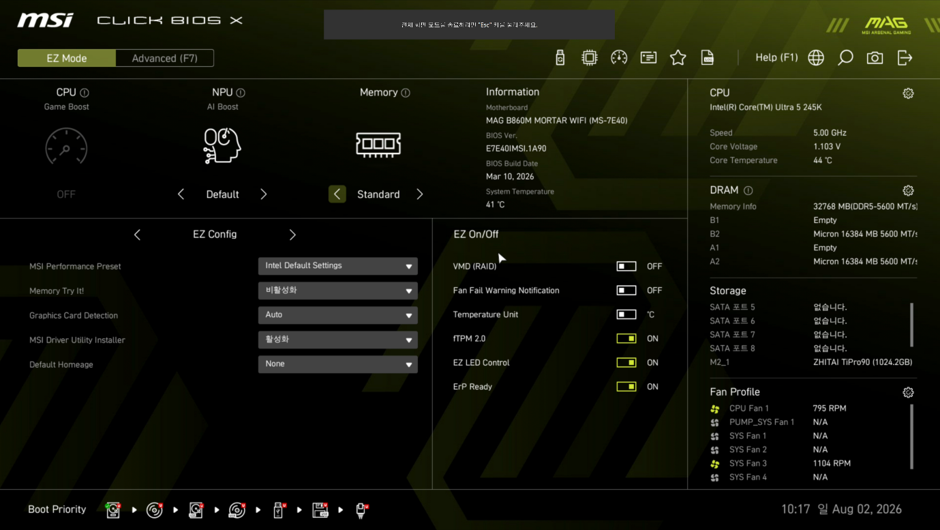The height and width of the screenshot is (530, 940).
Task: Select USB CD/DVD boot device icon
Action: pyautogui.click(x=237, y=510)
